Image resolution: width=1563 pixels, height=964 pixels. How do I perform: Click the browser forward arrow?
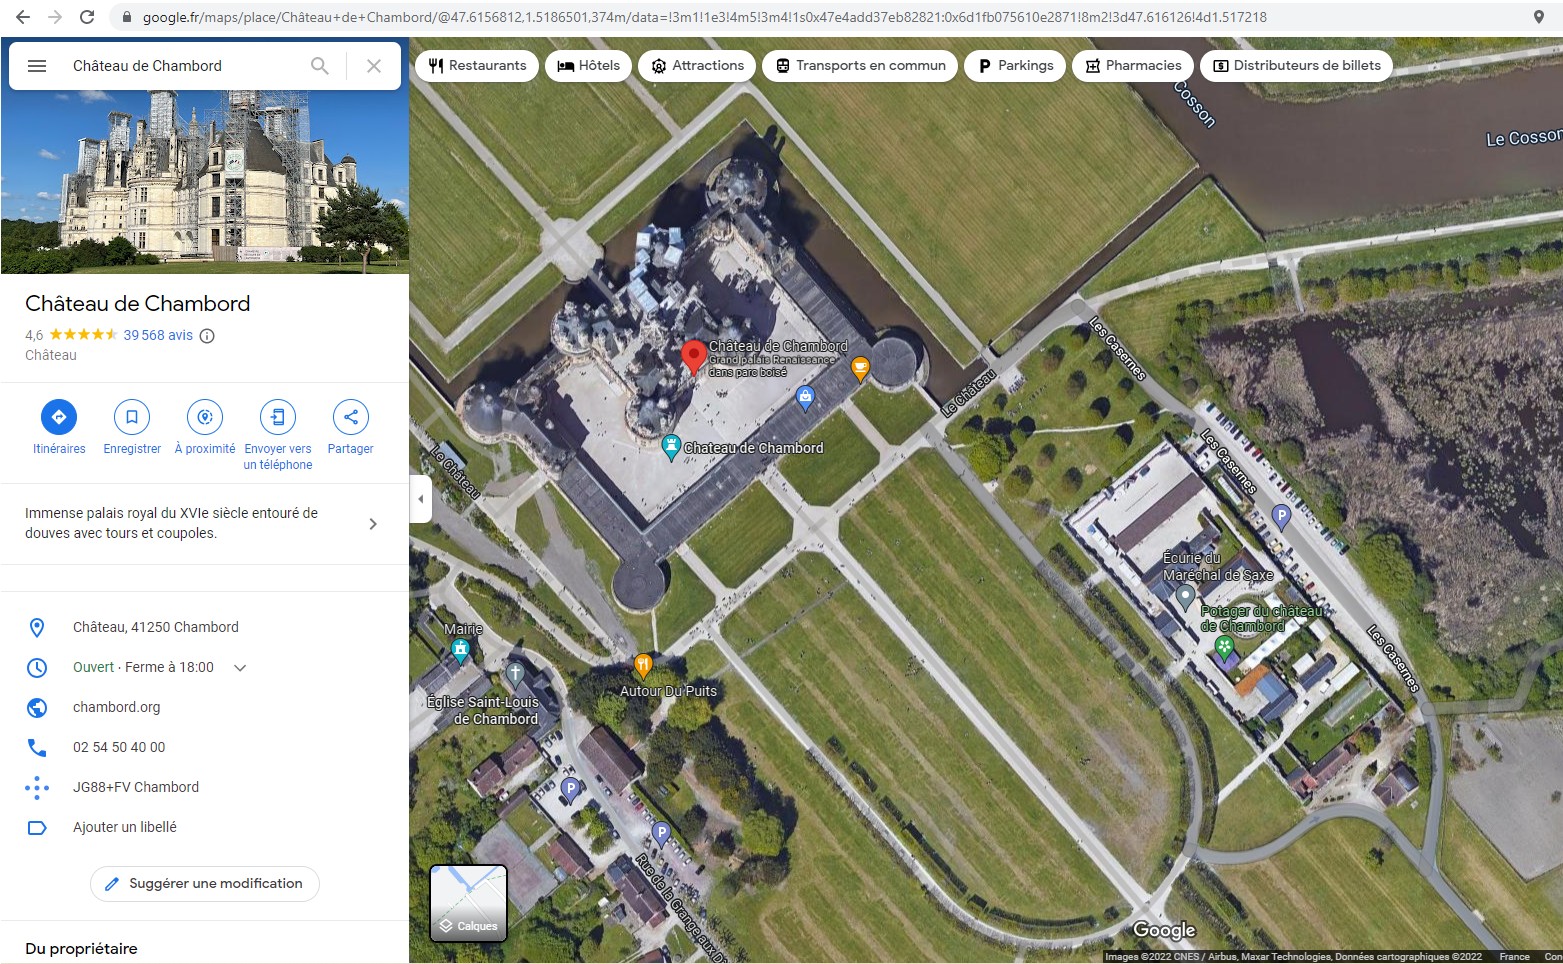click(x=55, y=17)
